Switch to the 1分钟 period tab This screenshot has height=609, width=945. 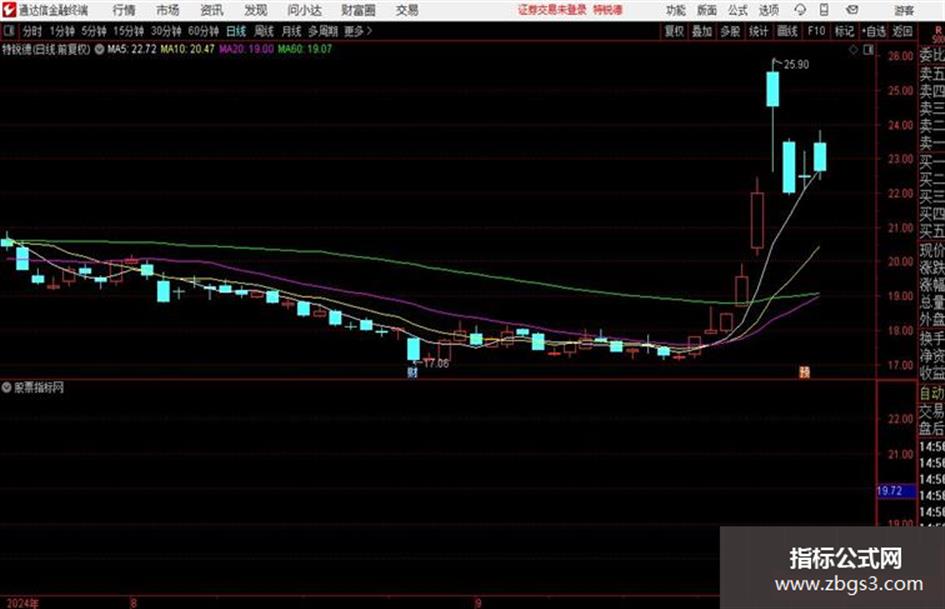coord(62,31)
